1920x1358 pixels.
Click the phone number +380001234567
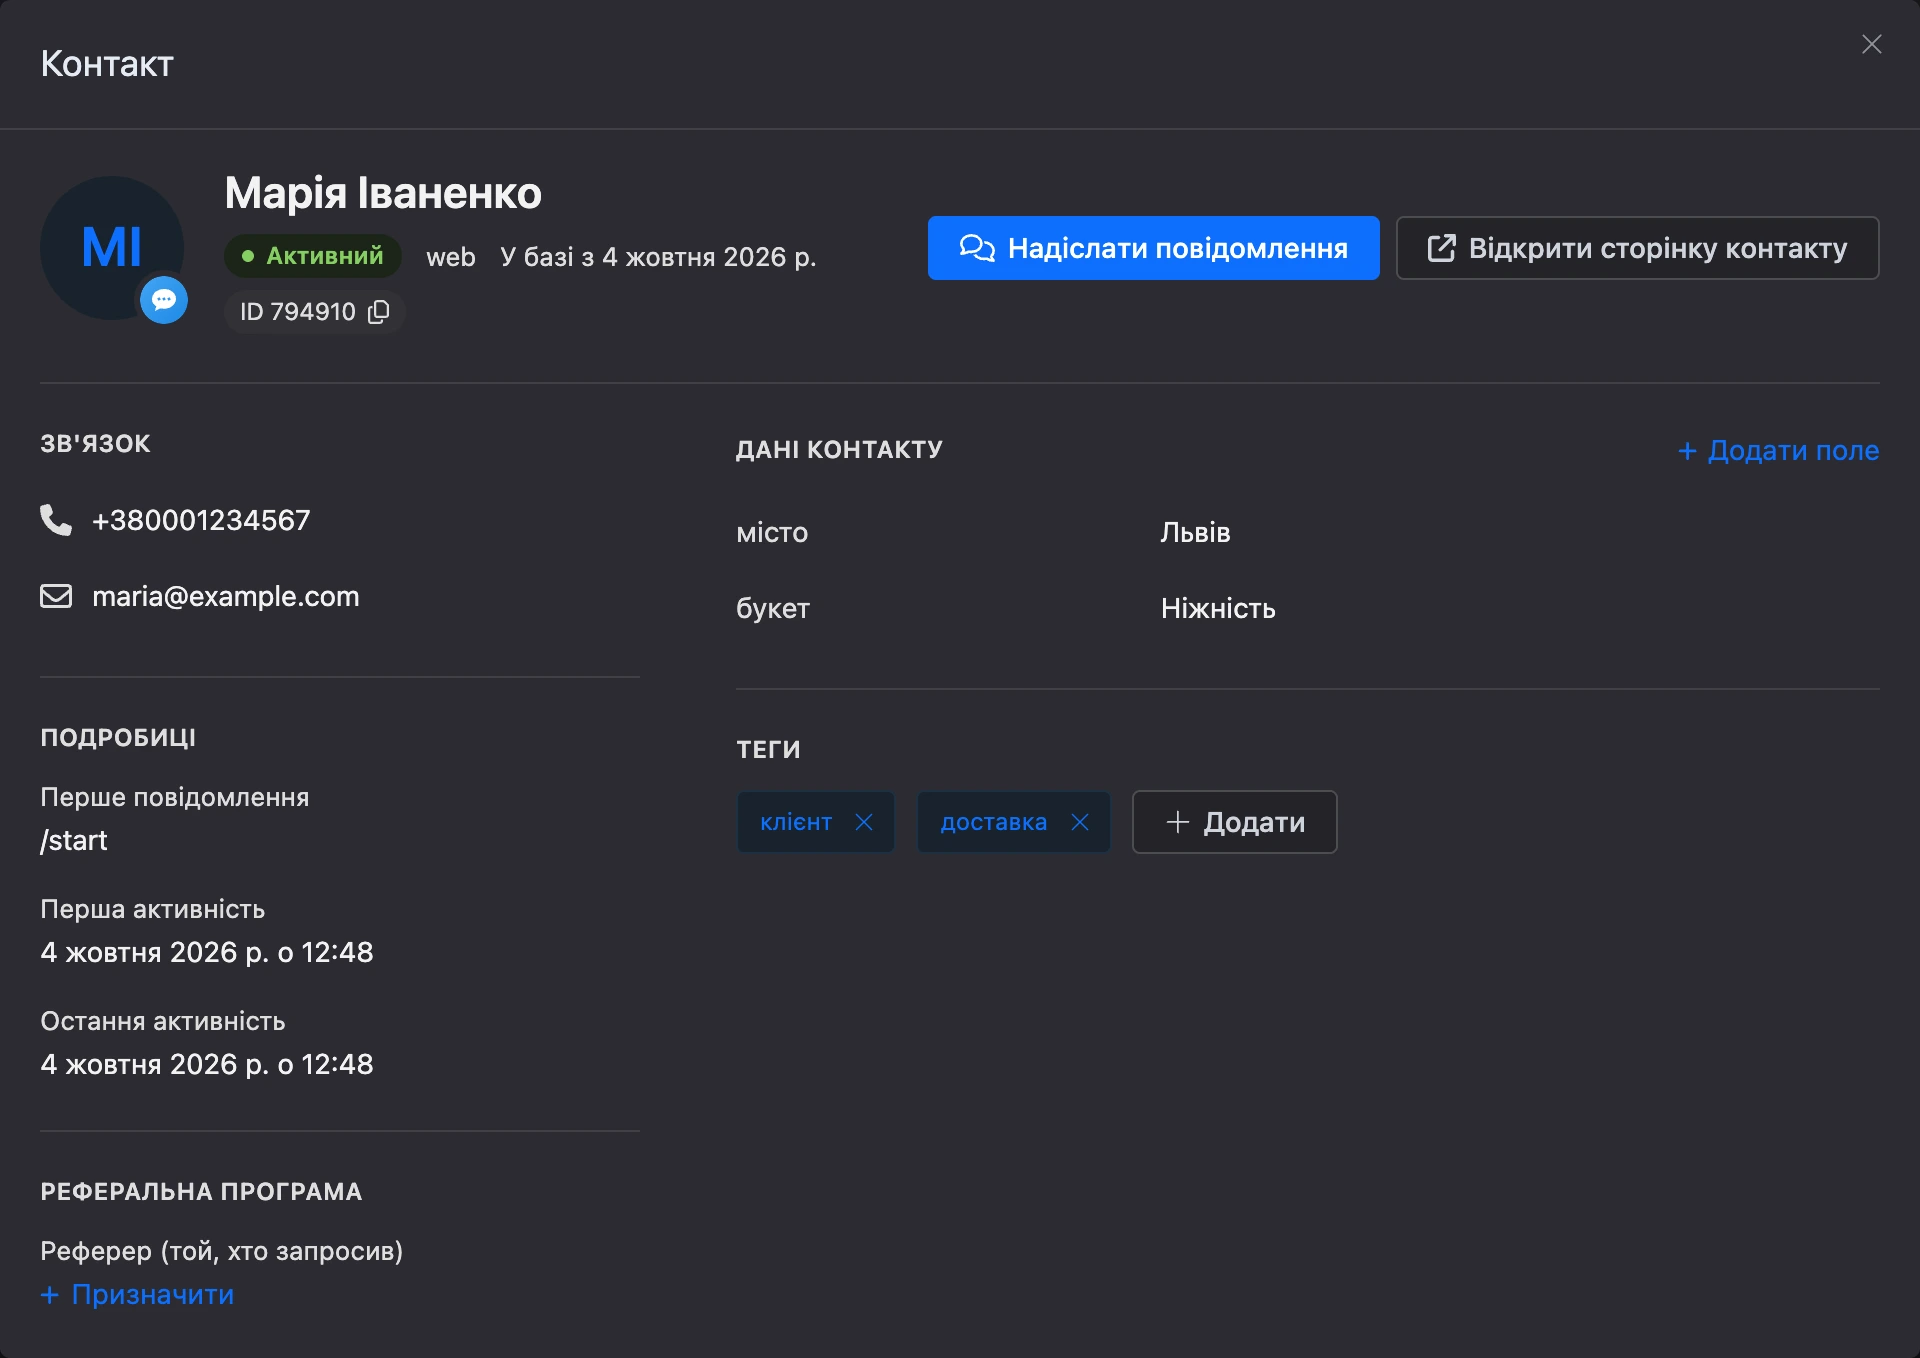coord(201,520)
